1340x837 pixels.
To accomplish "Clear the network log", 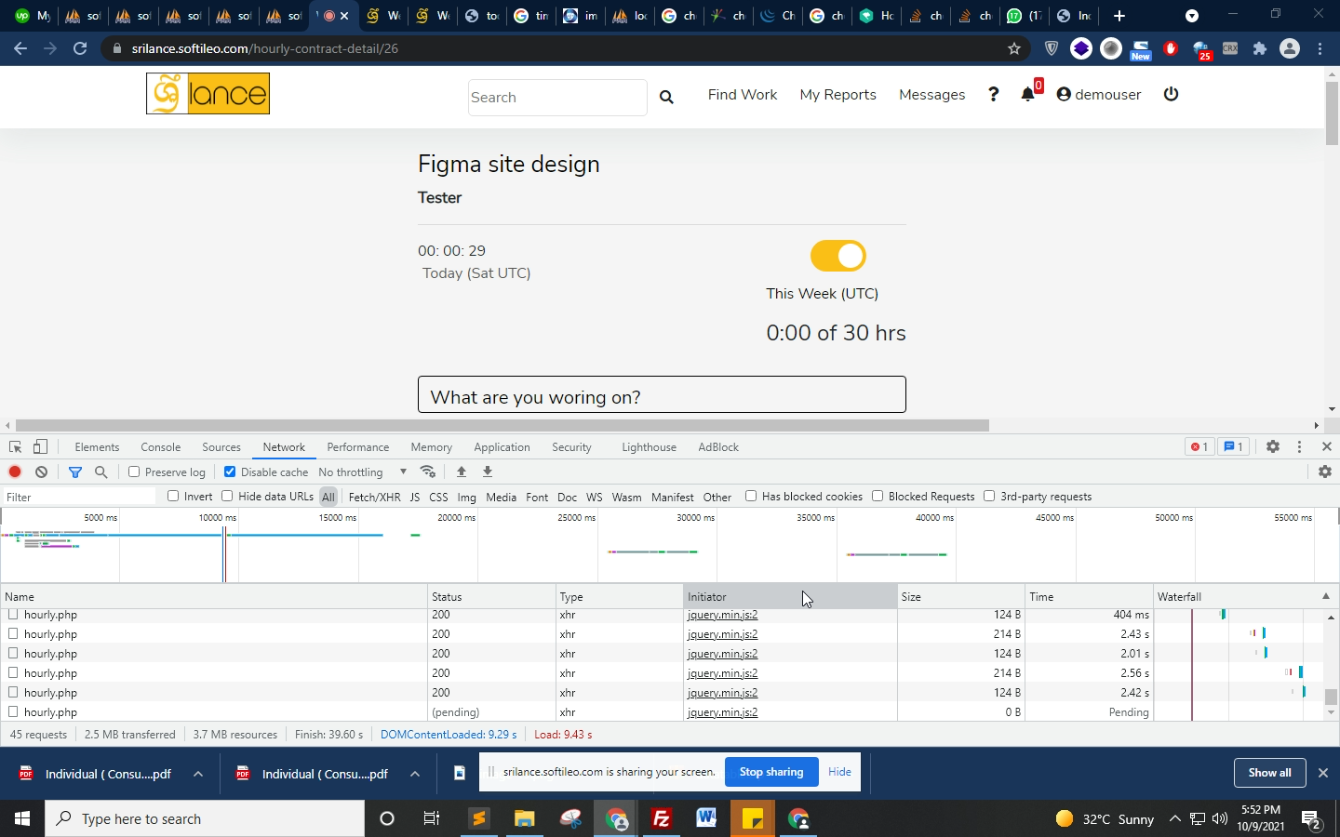I will tap(41, 472).
